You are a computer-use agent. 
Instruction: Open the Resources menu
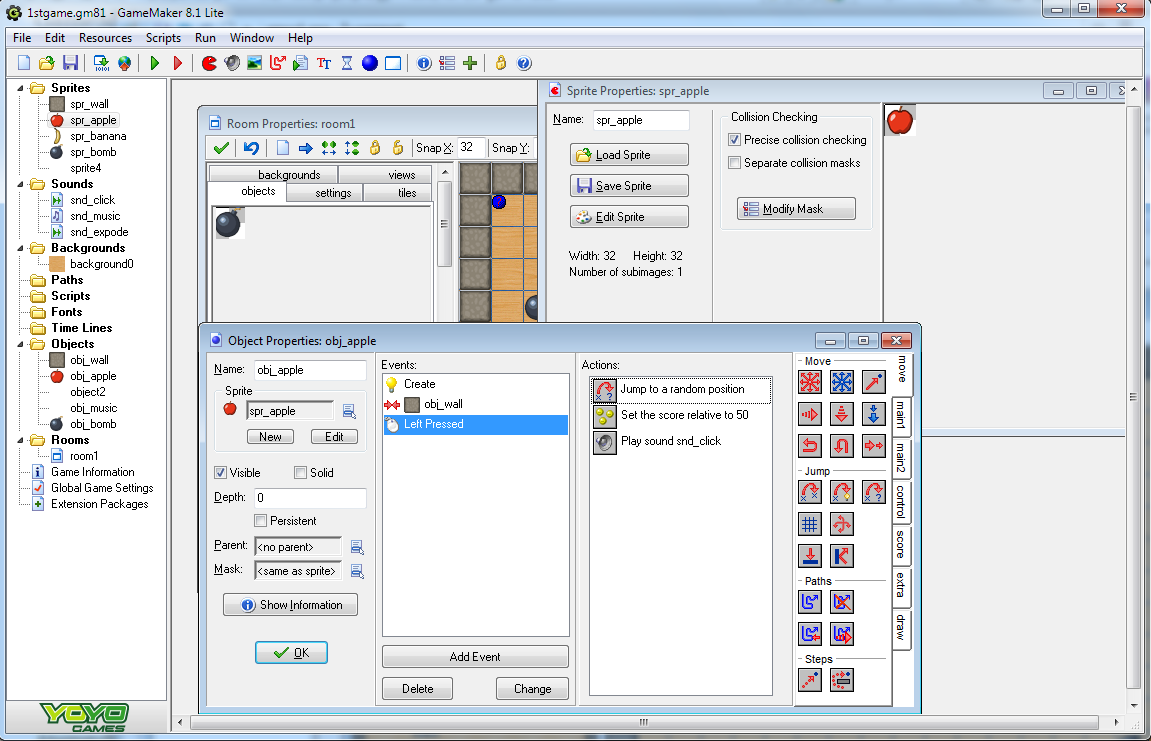click(105, 38)
